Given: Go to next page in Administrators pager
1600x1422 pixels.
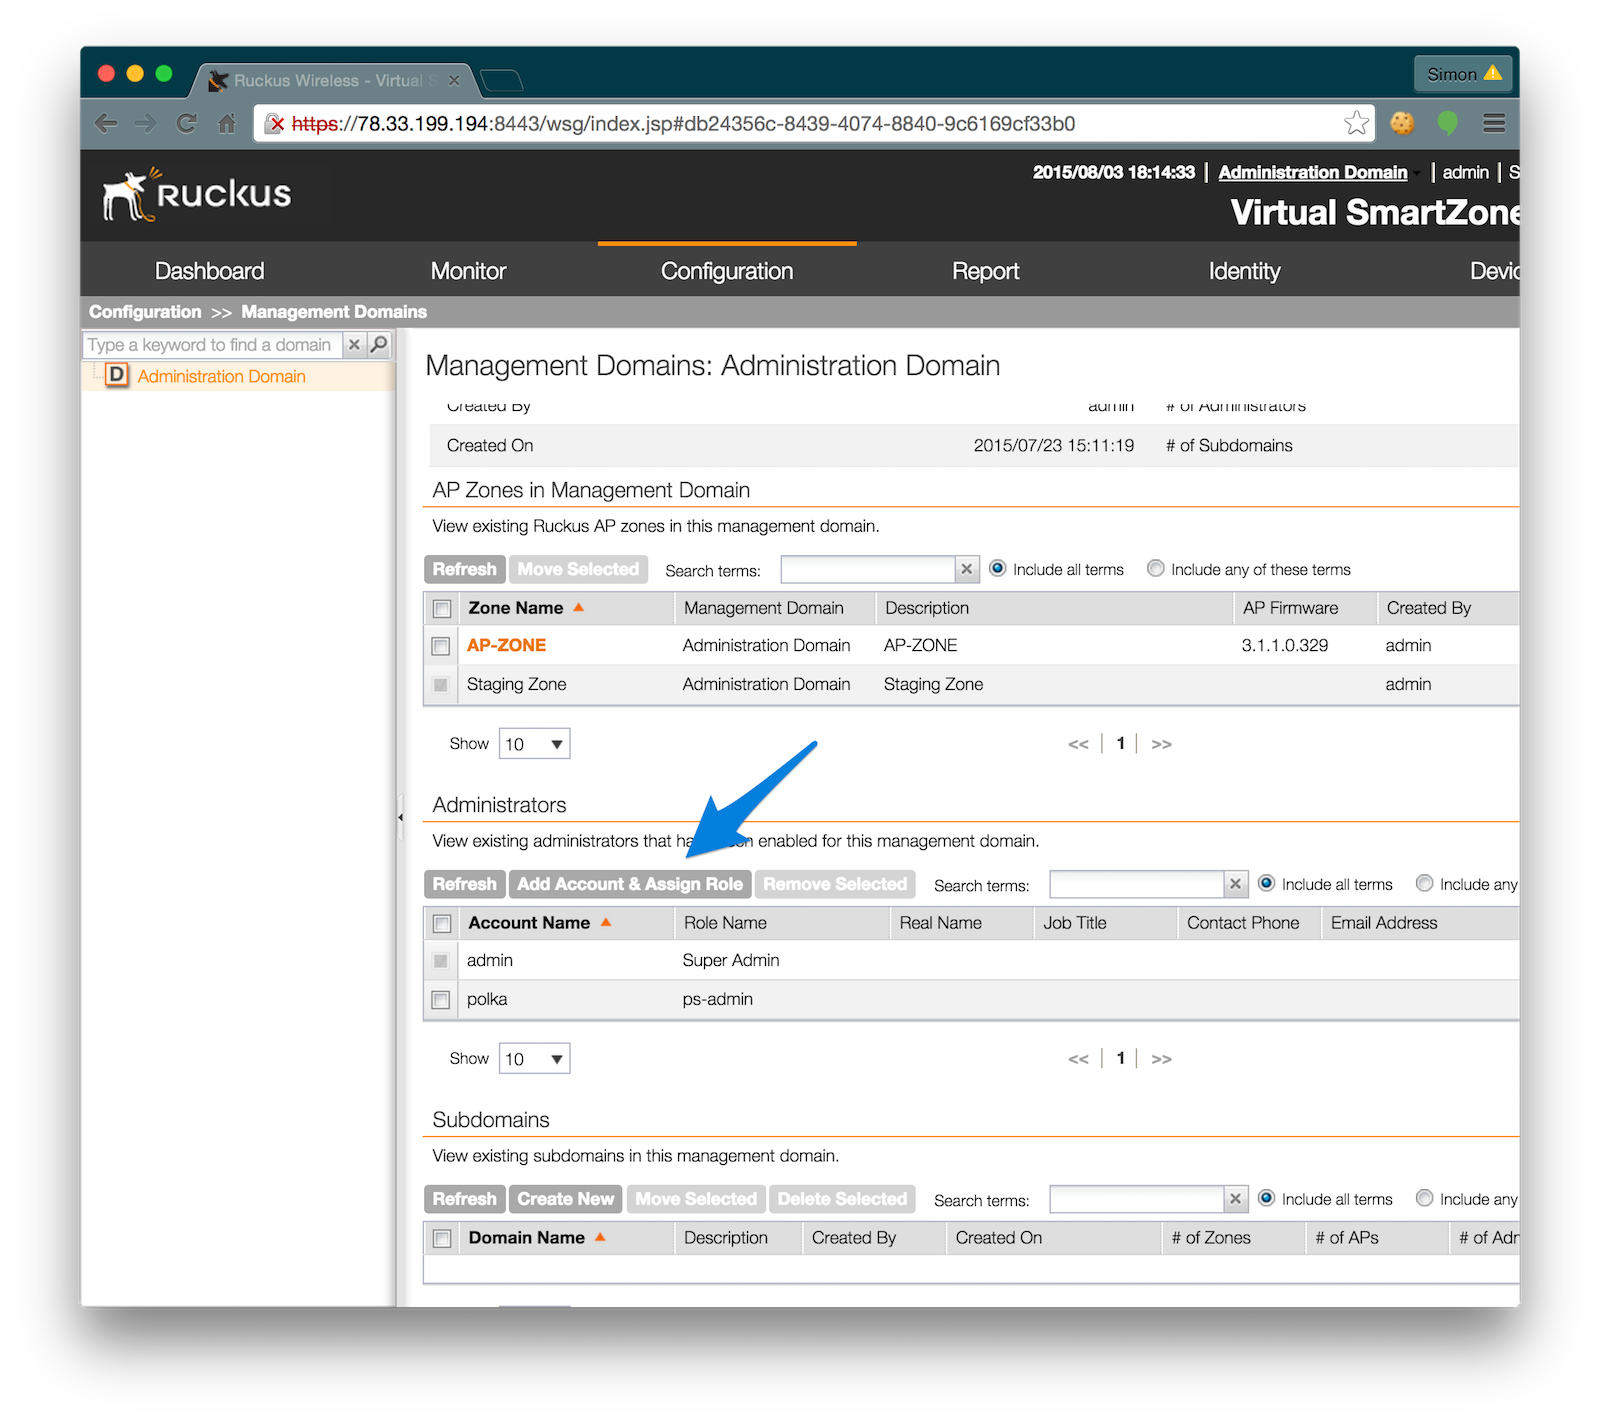Looking at the screenshot, I should [x=1161, y=1059].
